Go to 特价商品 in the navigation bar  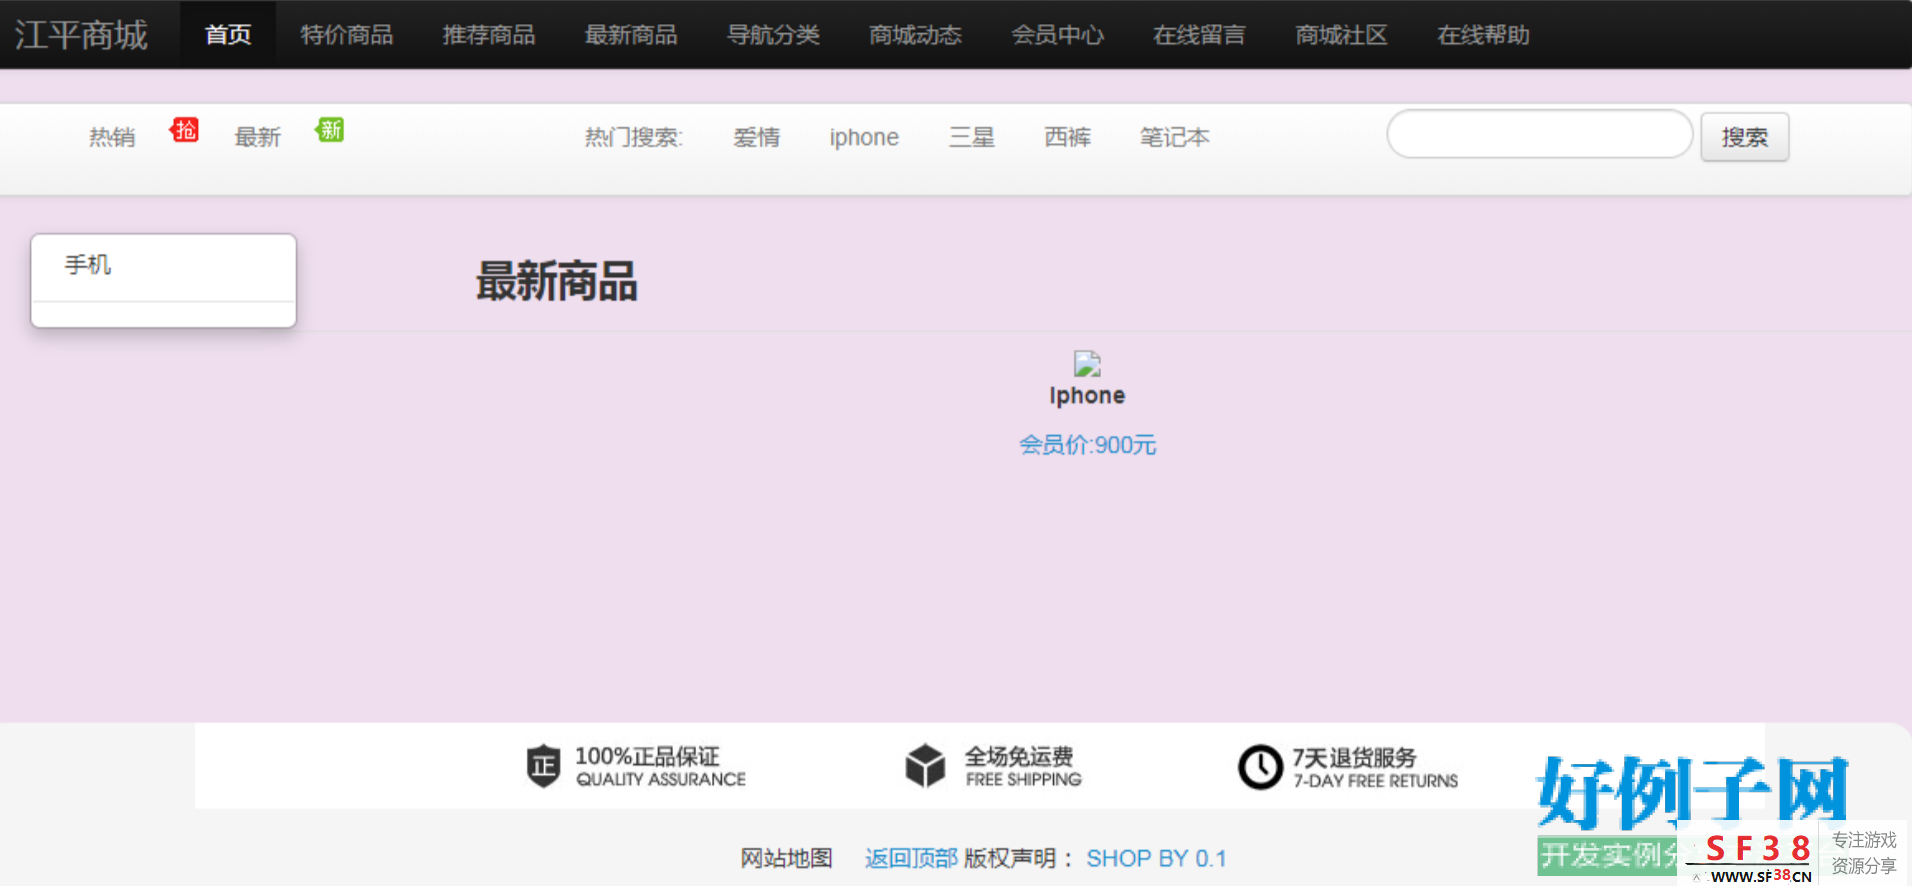pos(347,35)
